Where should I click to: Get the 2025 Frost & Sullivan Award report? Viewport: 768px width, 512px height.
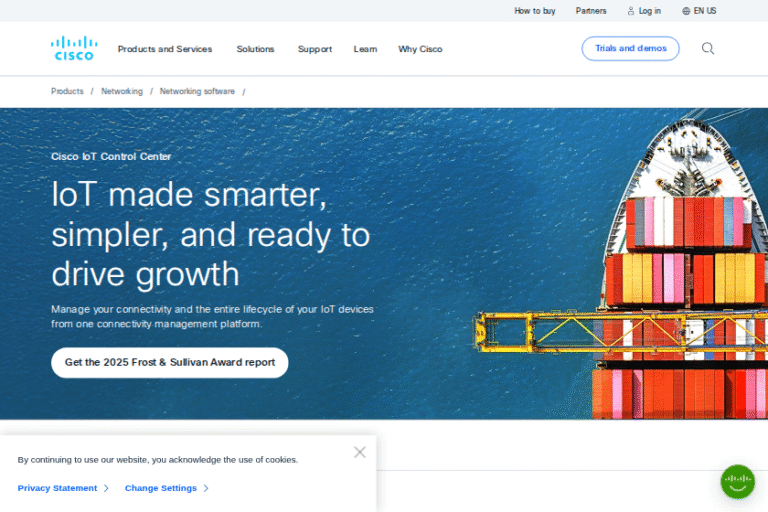click(x=169, y=363)
